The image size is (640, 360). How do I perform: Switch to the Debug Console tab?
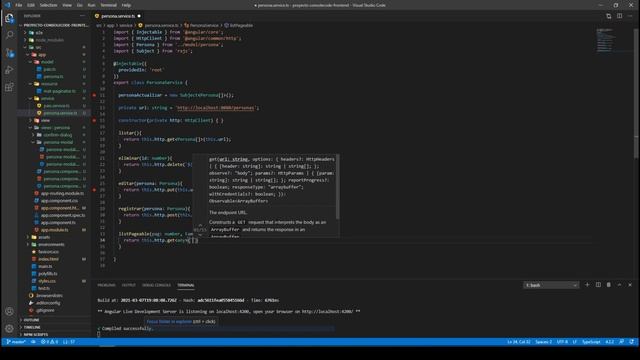tap(156, 285)
